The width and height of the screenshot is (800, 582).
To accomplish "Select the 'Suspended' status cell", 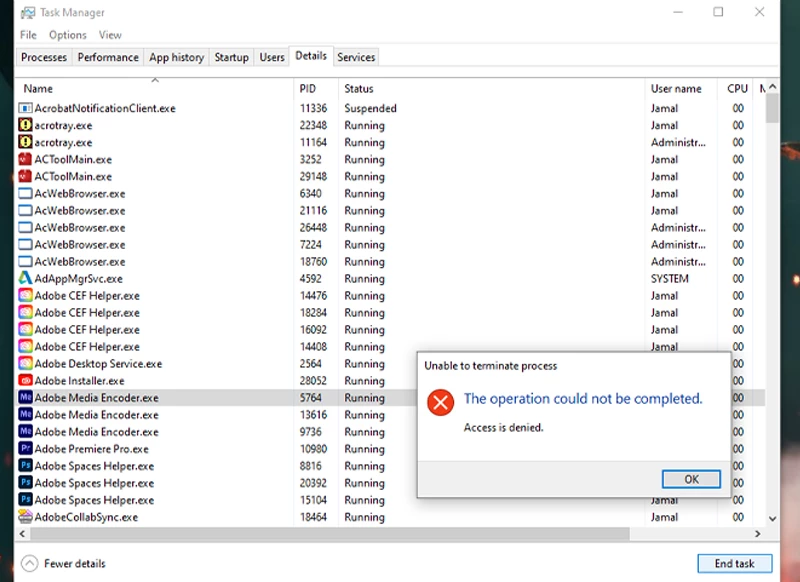I will pyautogui.click(x=370, y=108).
